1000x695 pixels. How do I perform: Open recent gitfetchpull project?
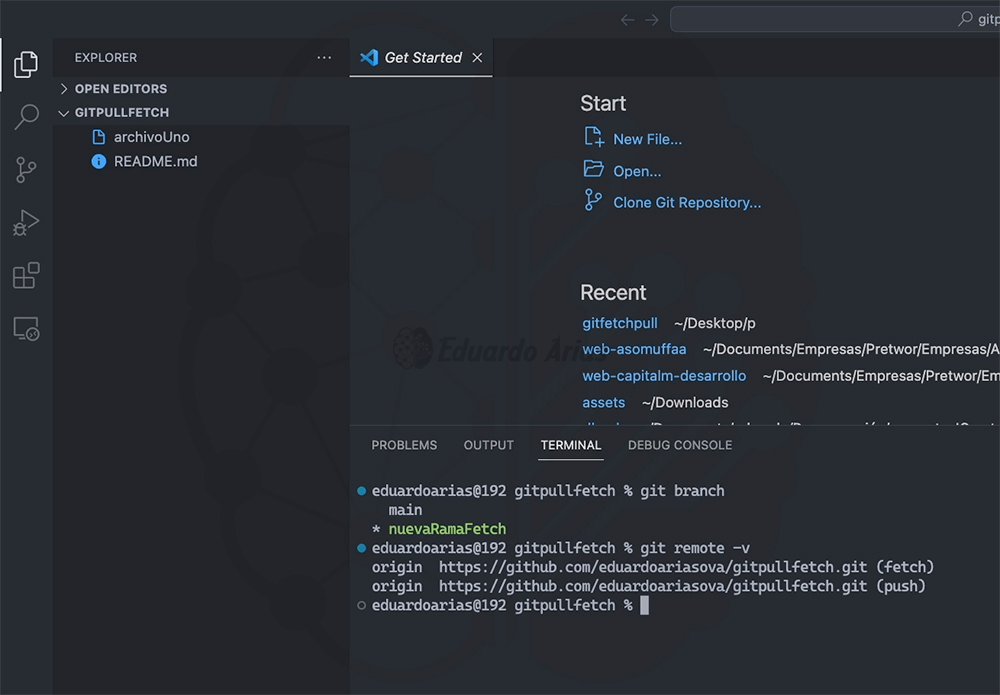click(619, 323)
